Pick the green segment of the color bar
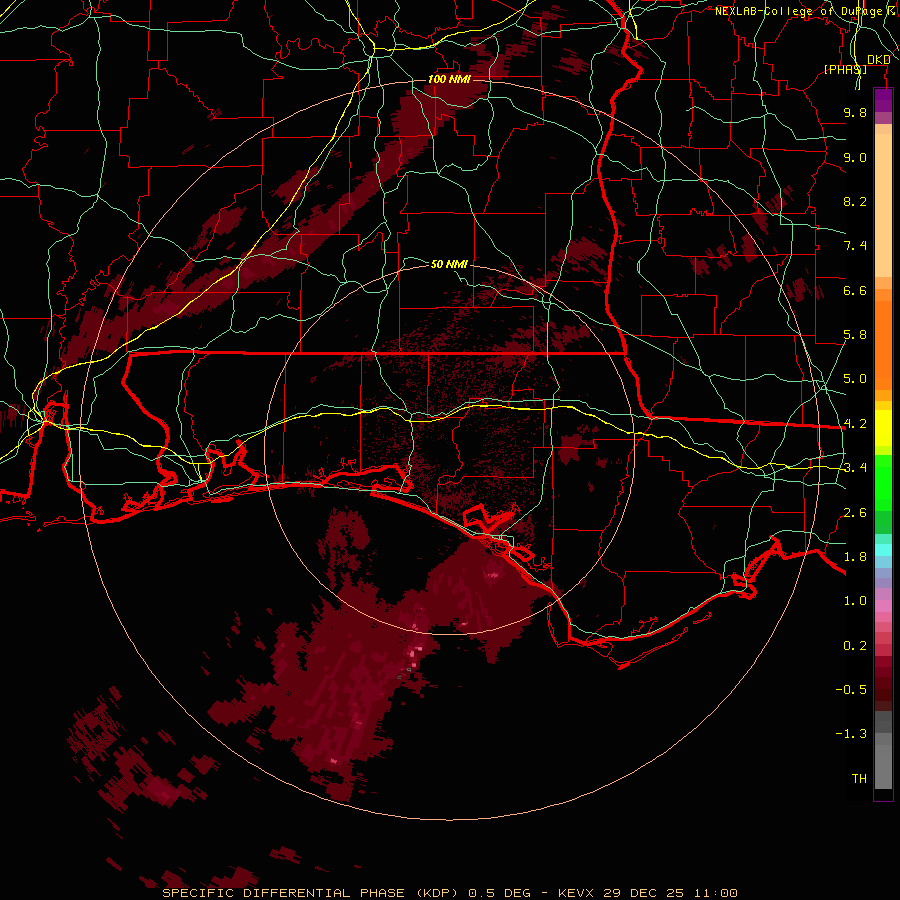 883,482
